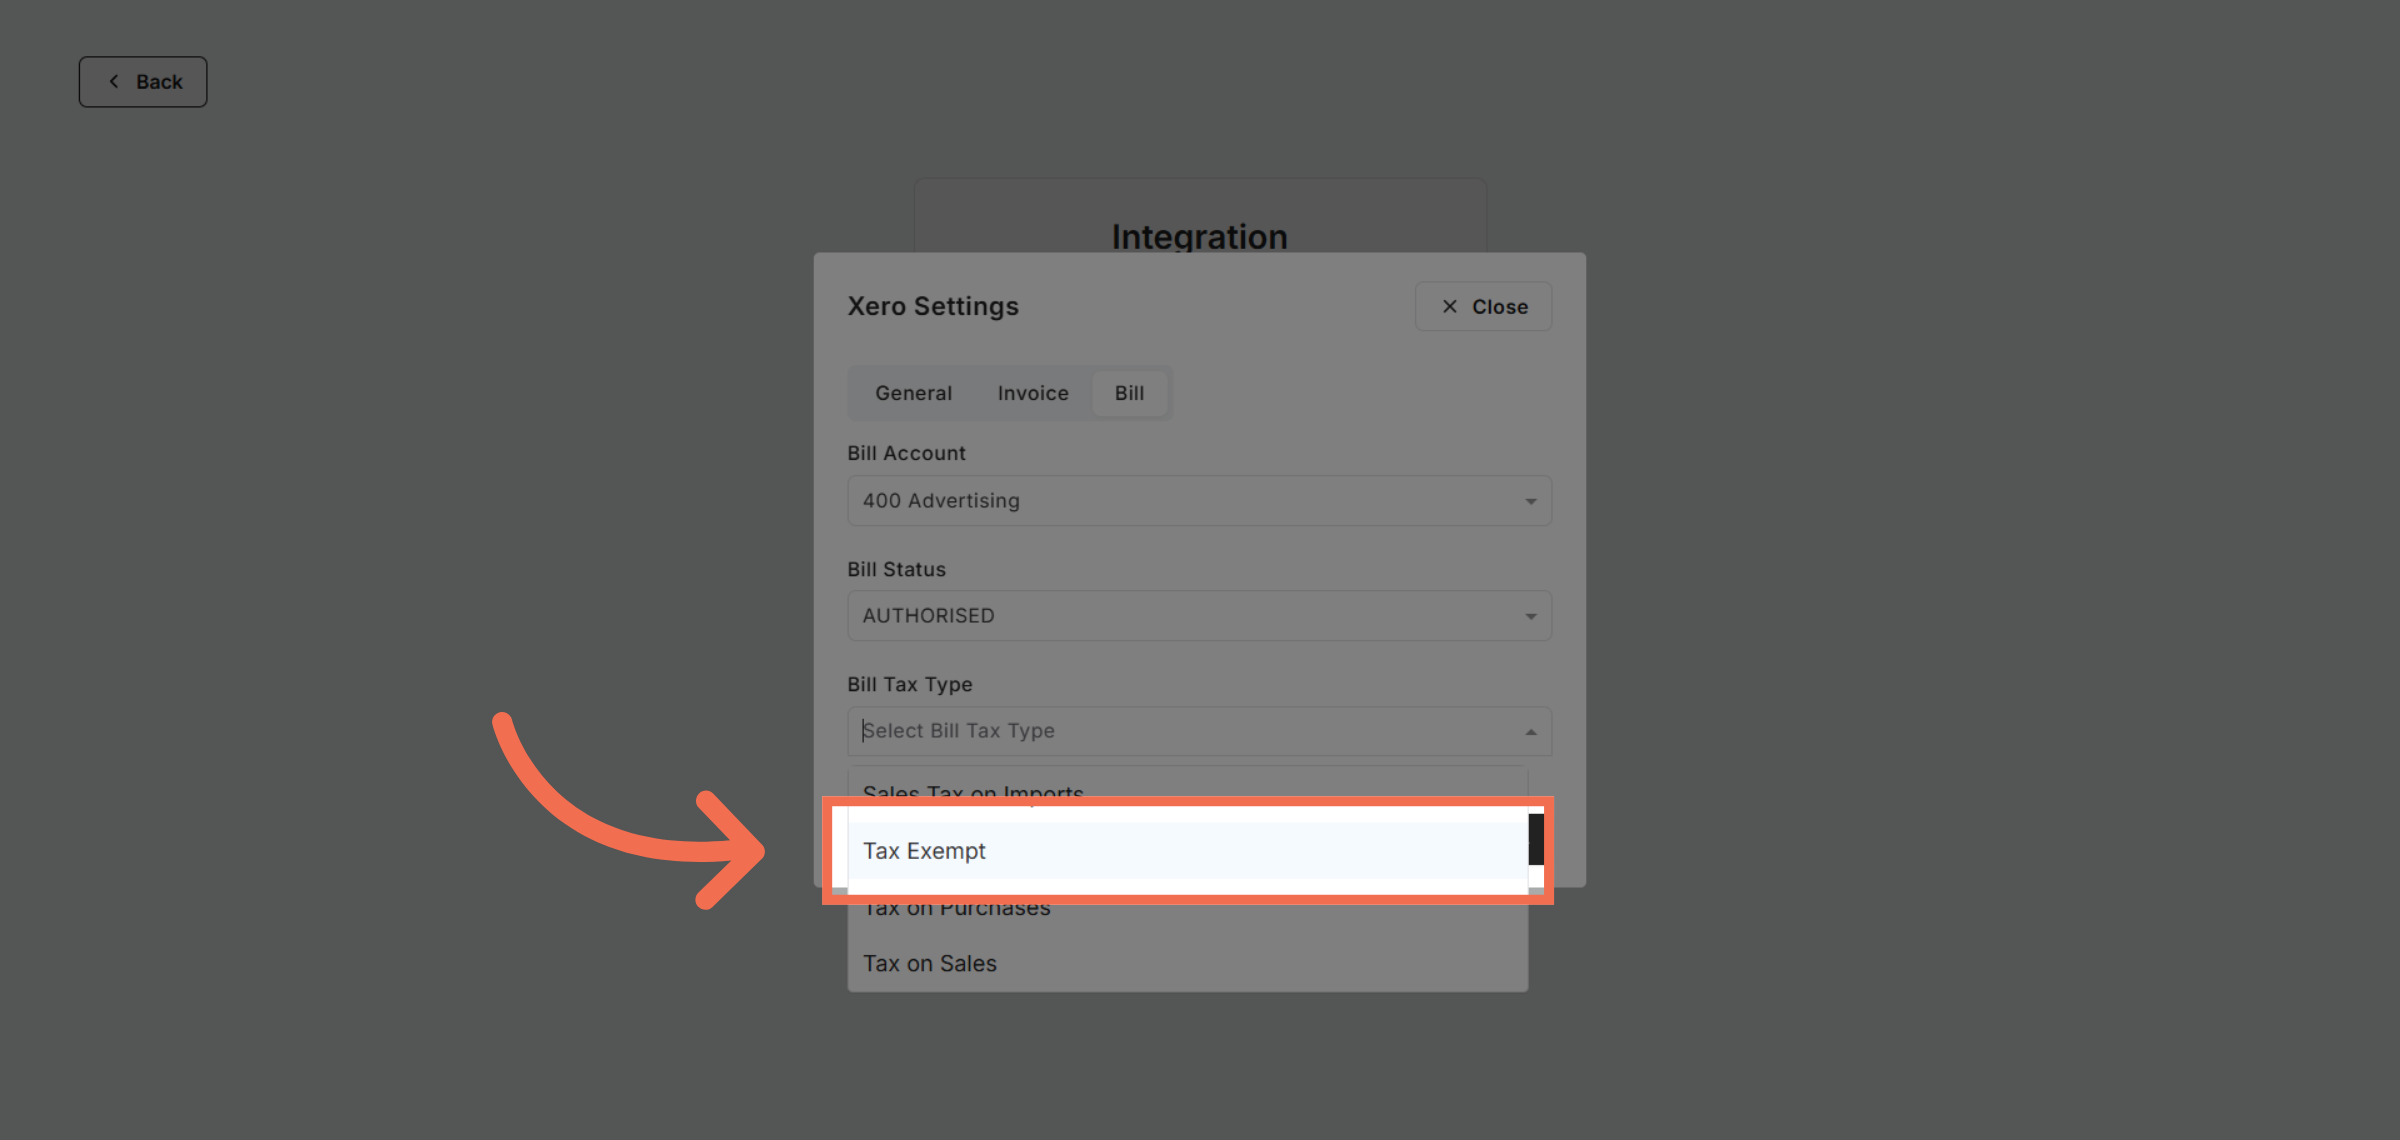The width and height of the screenshot is (2400, 1140).
Task: Switch to the General tab
Action: (x=913, y=393)
